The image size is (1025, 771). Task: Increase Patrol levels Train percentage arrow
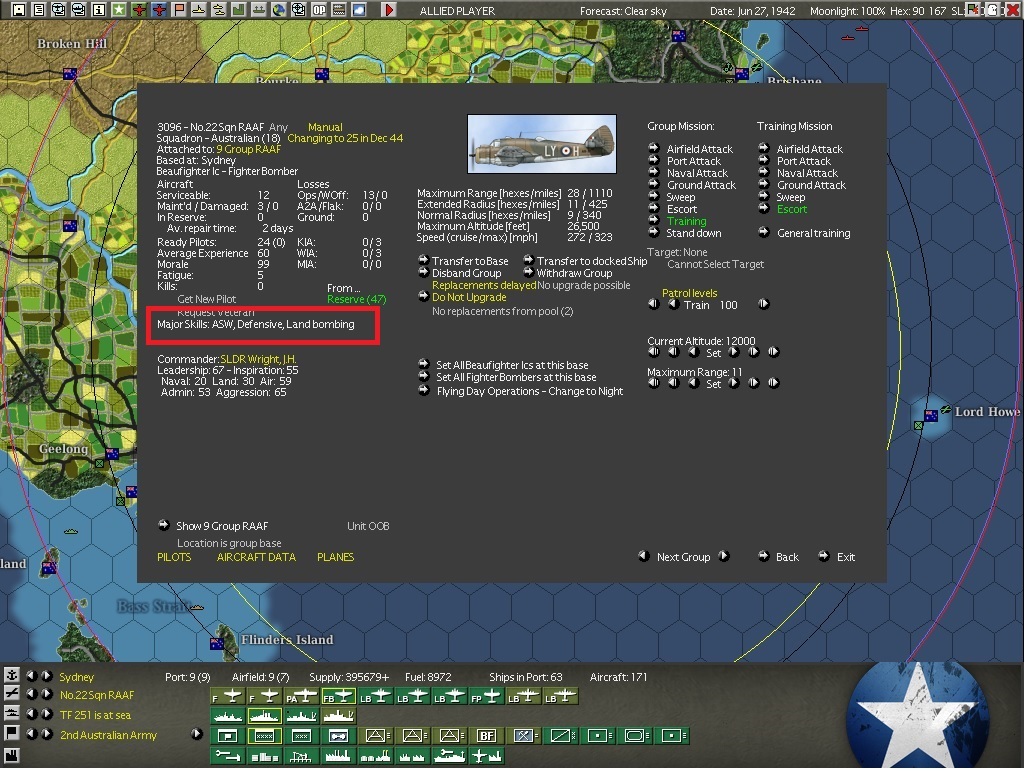(x=764, y=303)
